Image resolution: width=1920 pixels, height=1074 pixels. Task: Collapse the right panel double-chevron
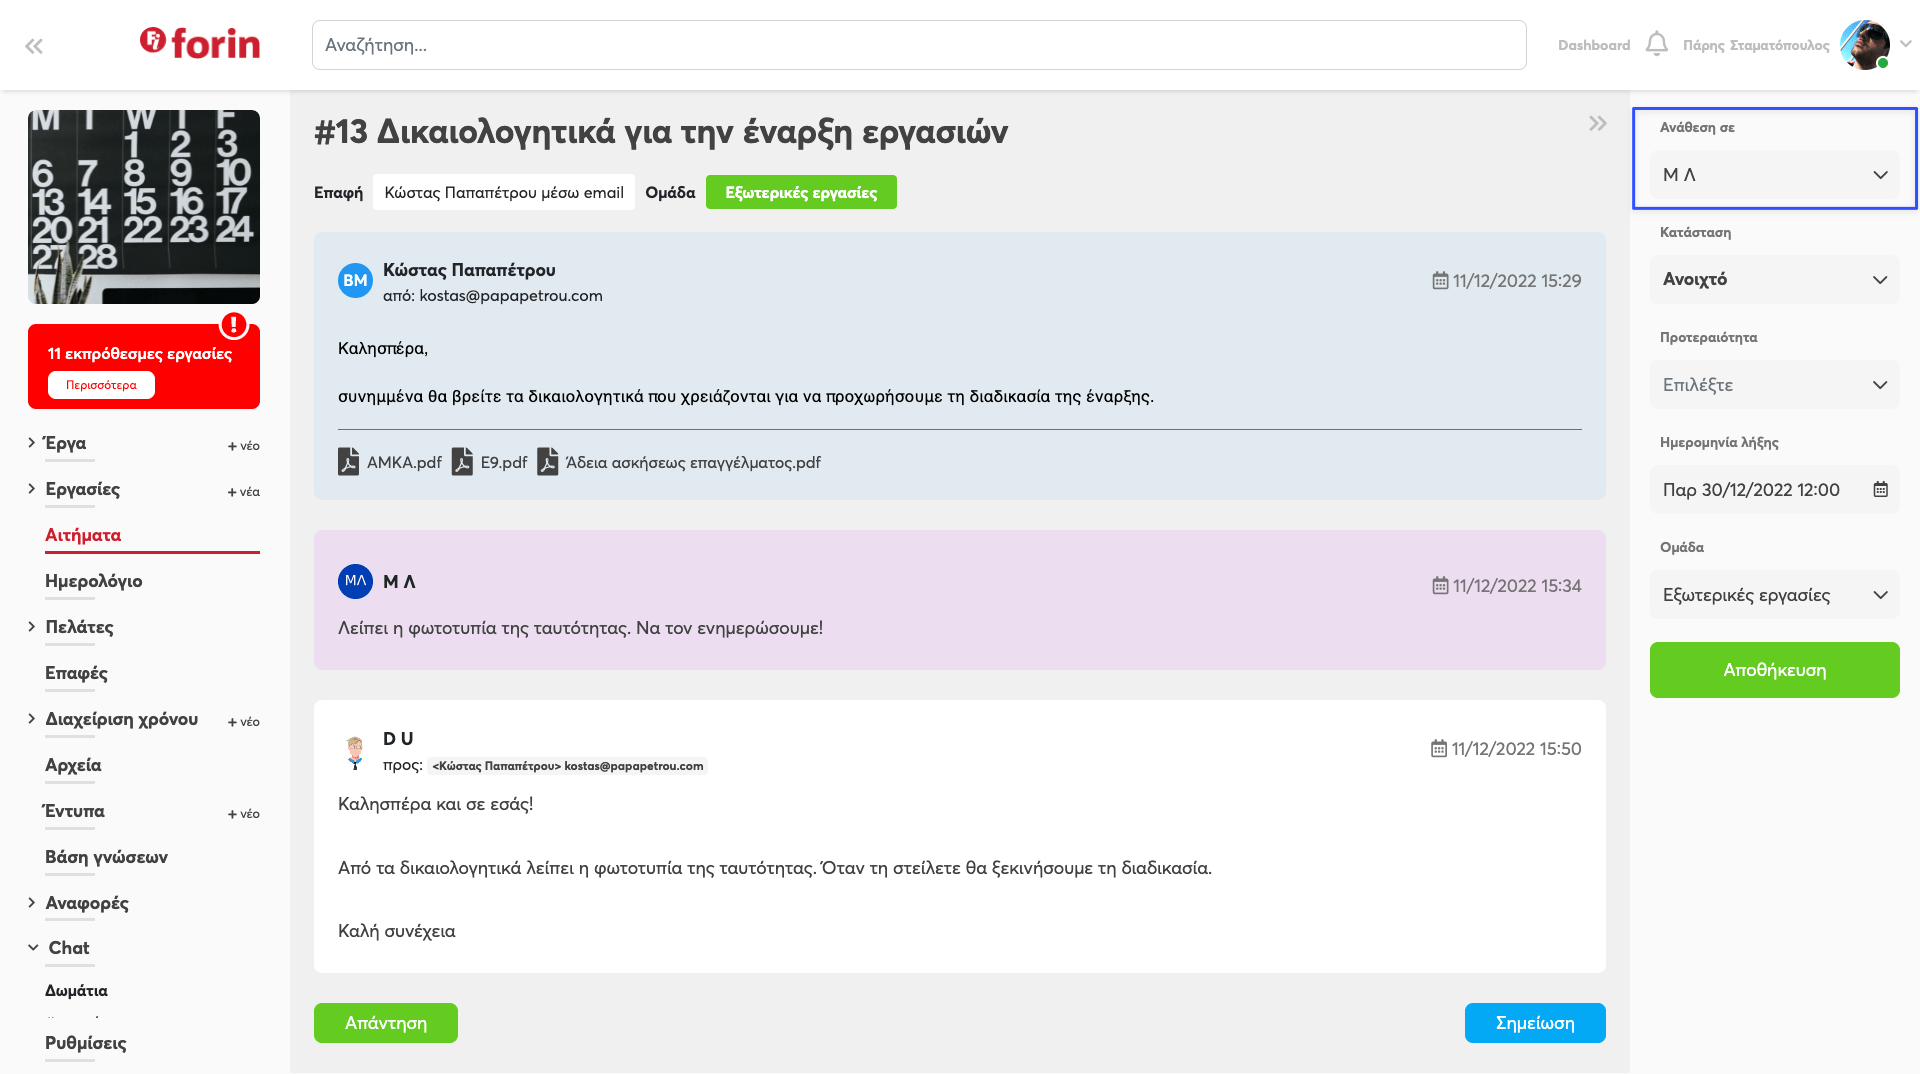[1598, 123]
